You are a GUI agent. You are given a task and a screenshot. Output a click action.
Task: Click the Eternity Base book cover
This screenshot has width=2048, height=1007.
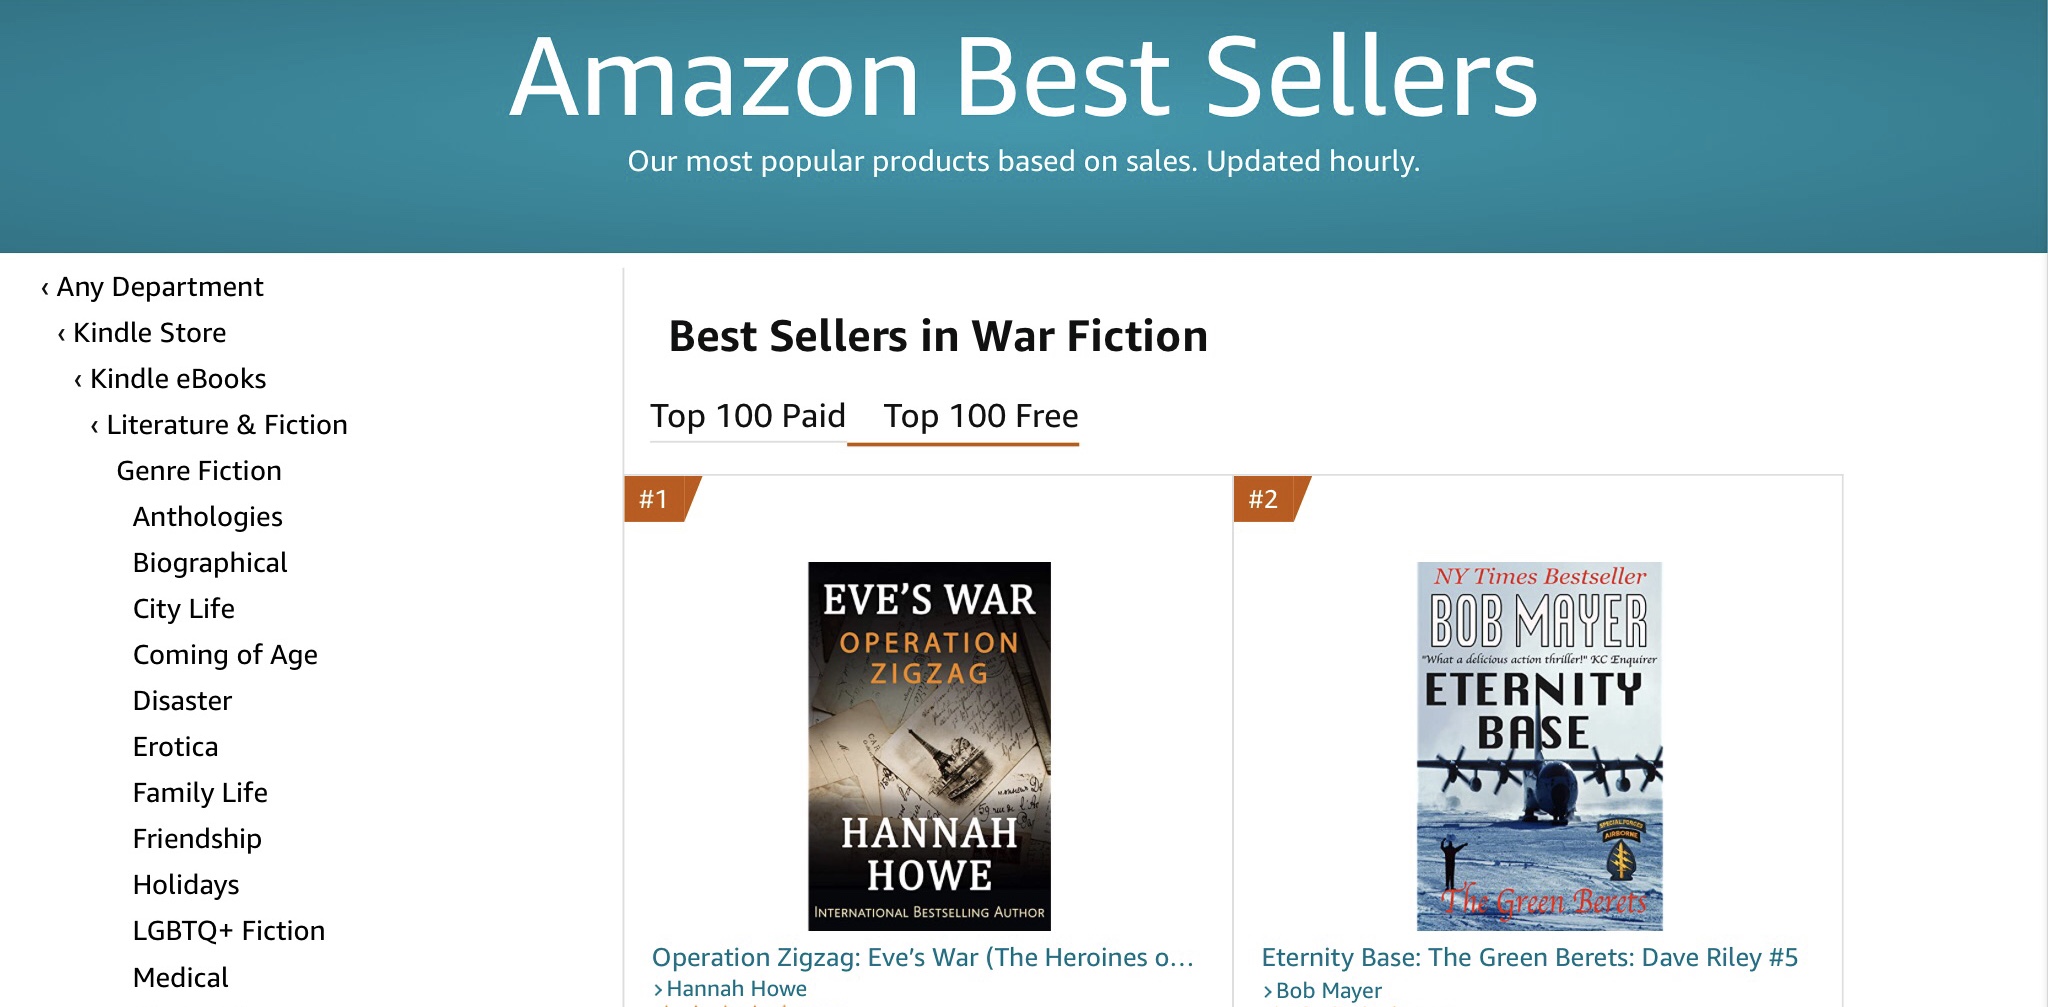[x=1539, y=745]
